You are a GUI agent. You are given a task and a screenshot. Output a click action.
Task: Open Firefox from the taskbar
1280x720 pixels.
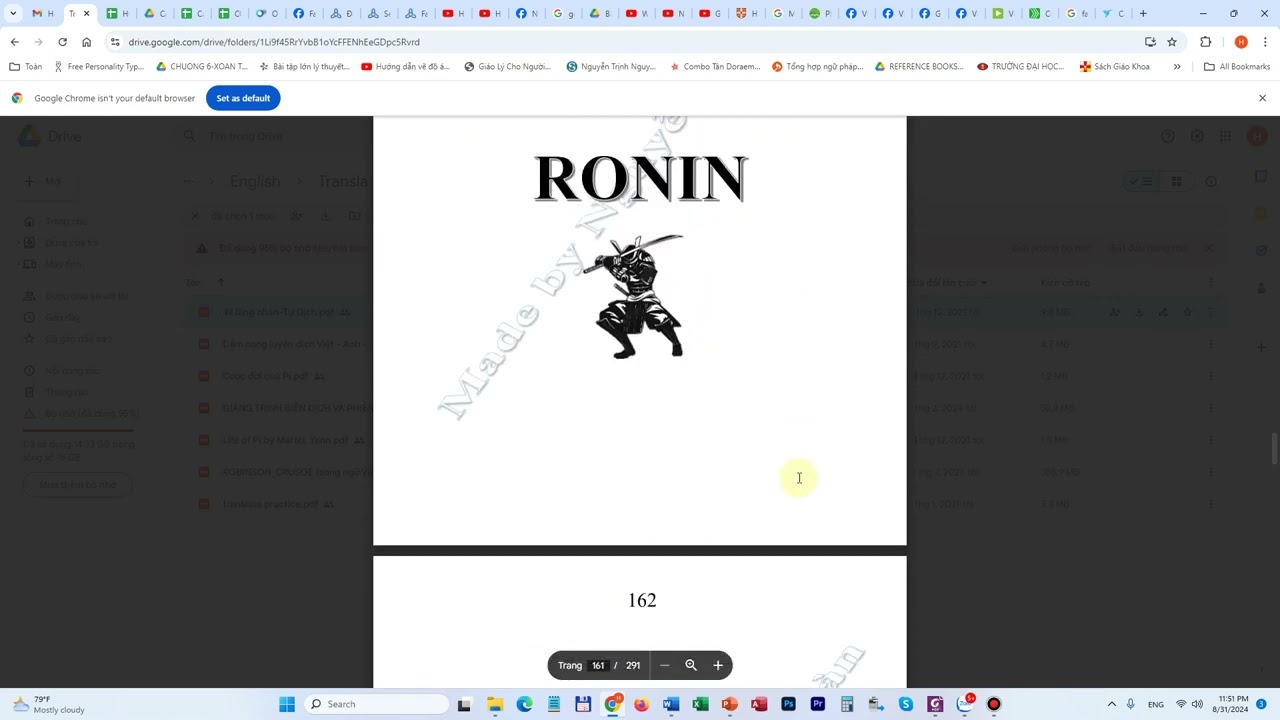641,704
